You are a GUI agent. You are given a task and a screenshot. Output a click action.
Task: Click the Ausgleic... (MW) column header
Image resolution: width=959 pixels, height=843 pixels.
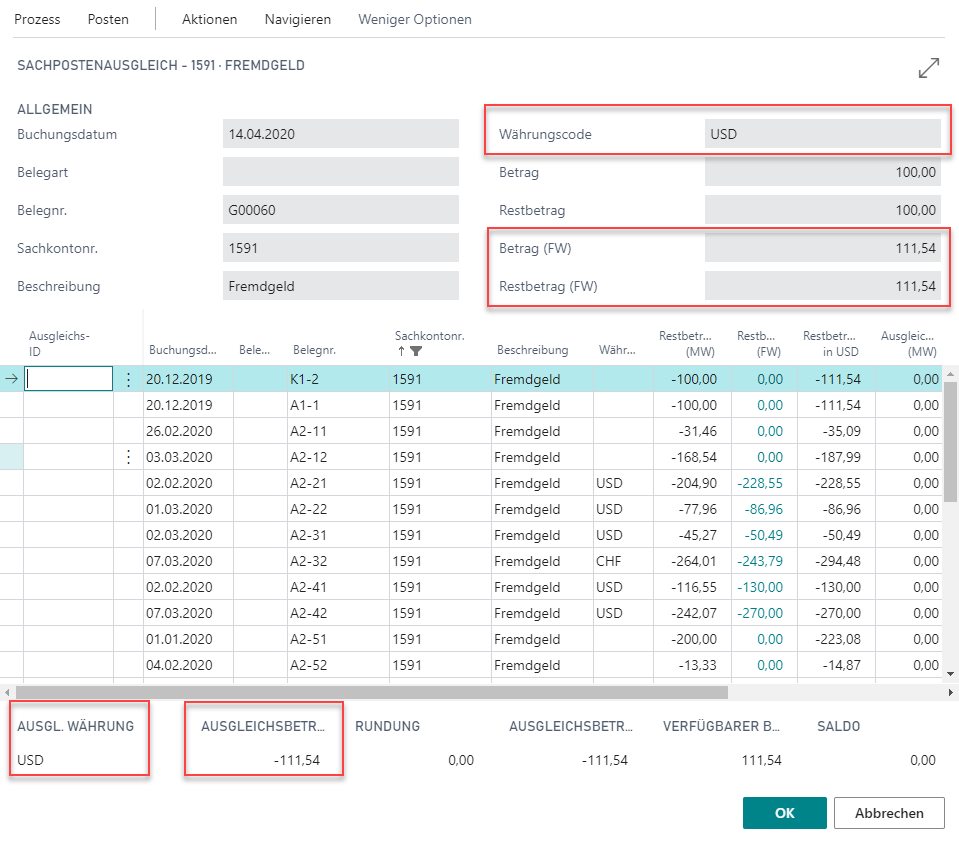pyautogui.click(x=908, y=343)
